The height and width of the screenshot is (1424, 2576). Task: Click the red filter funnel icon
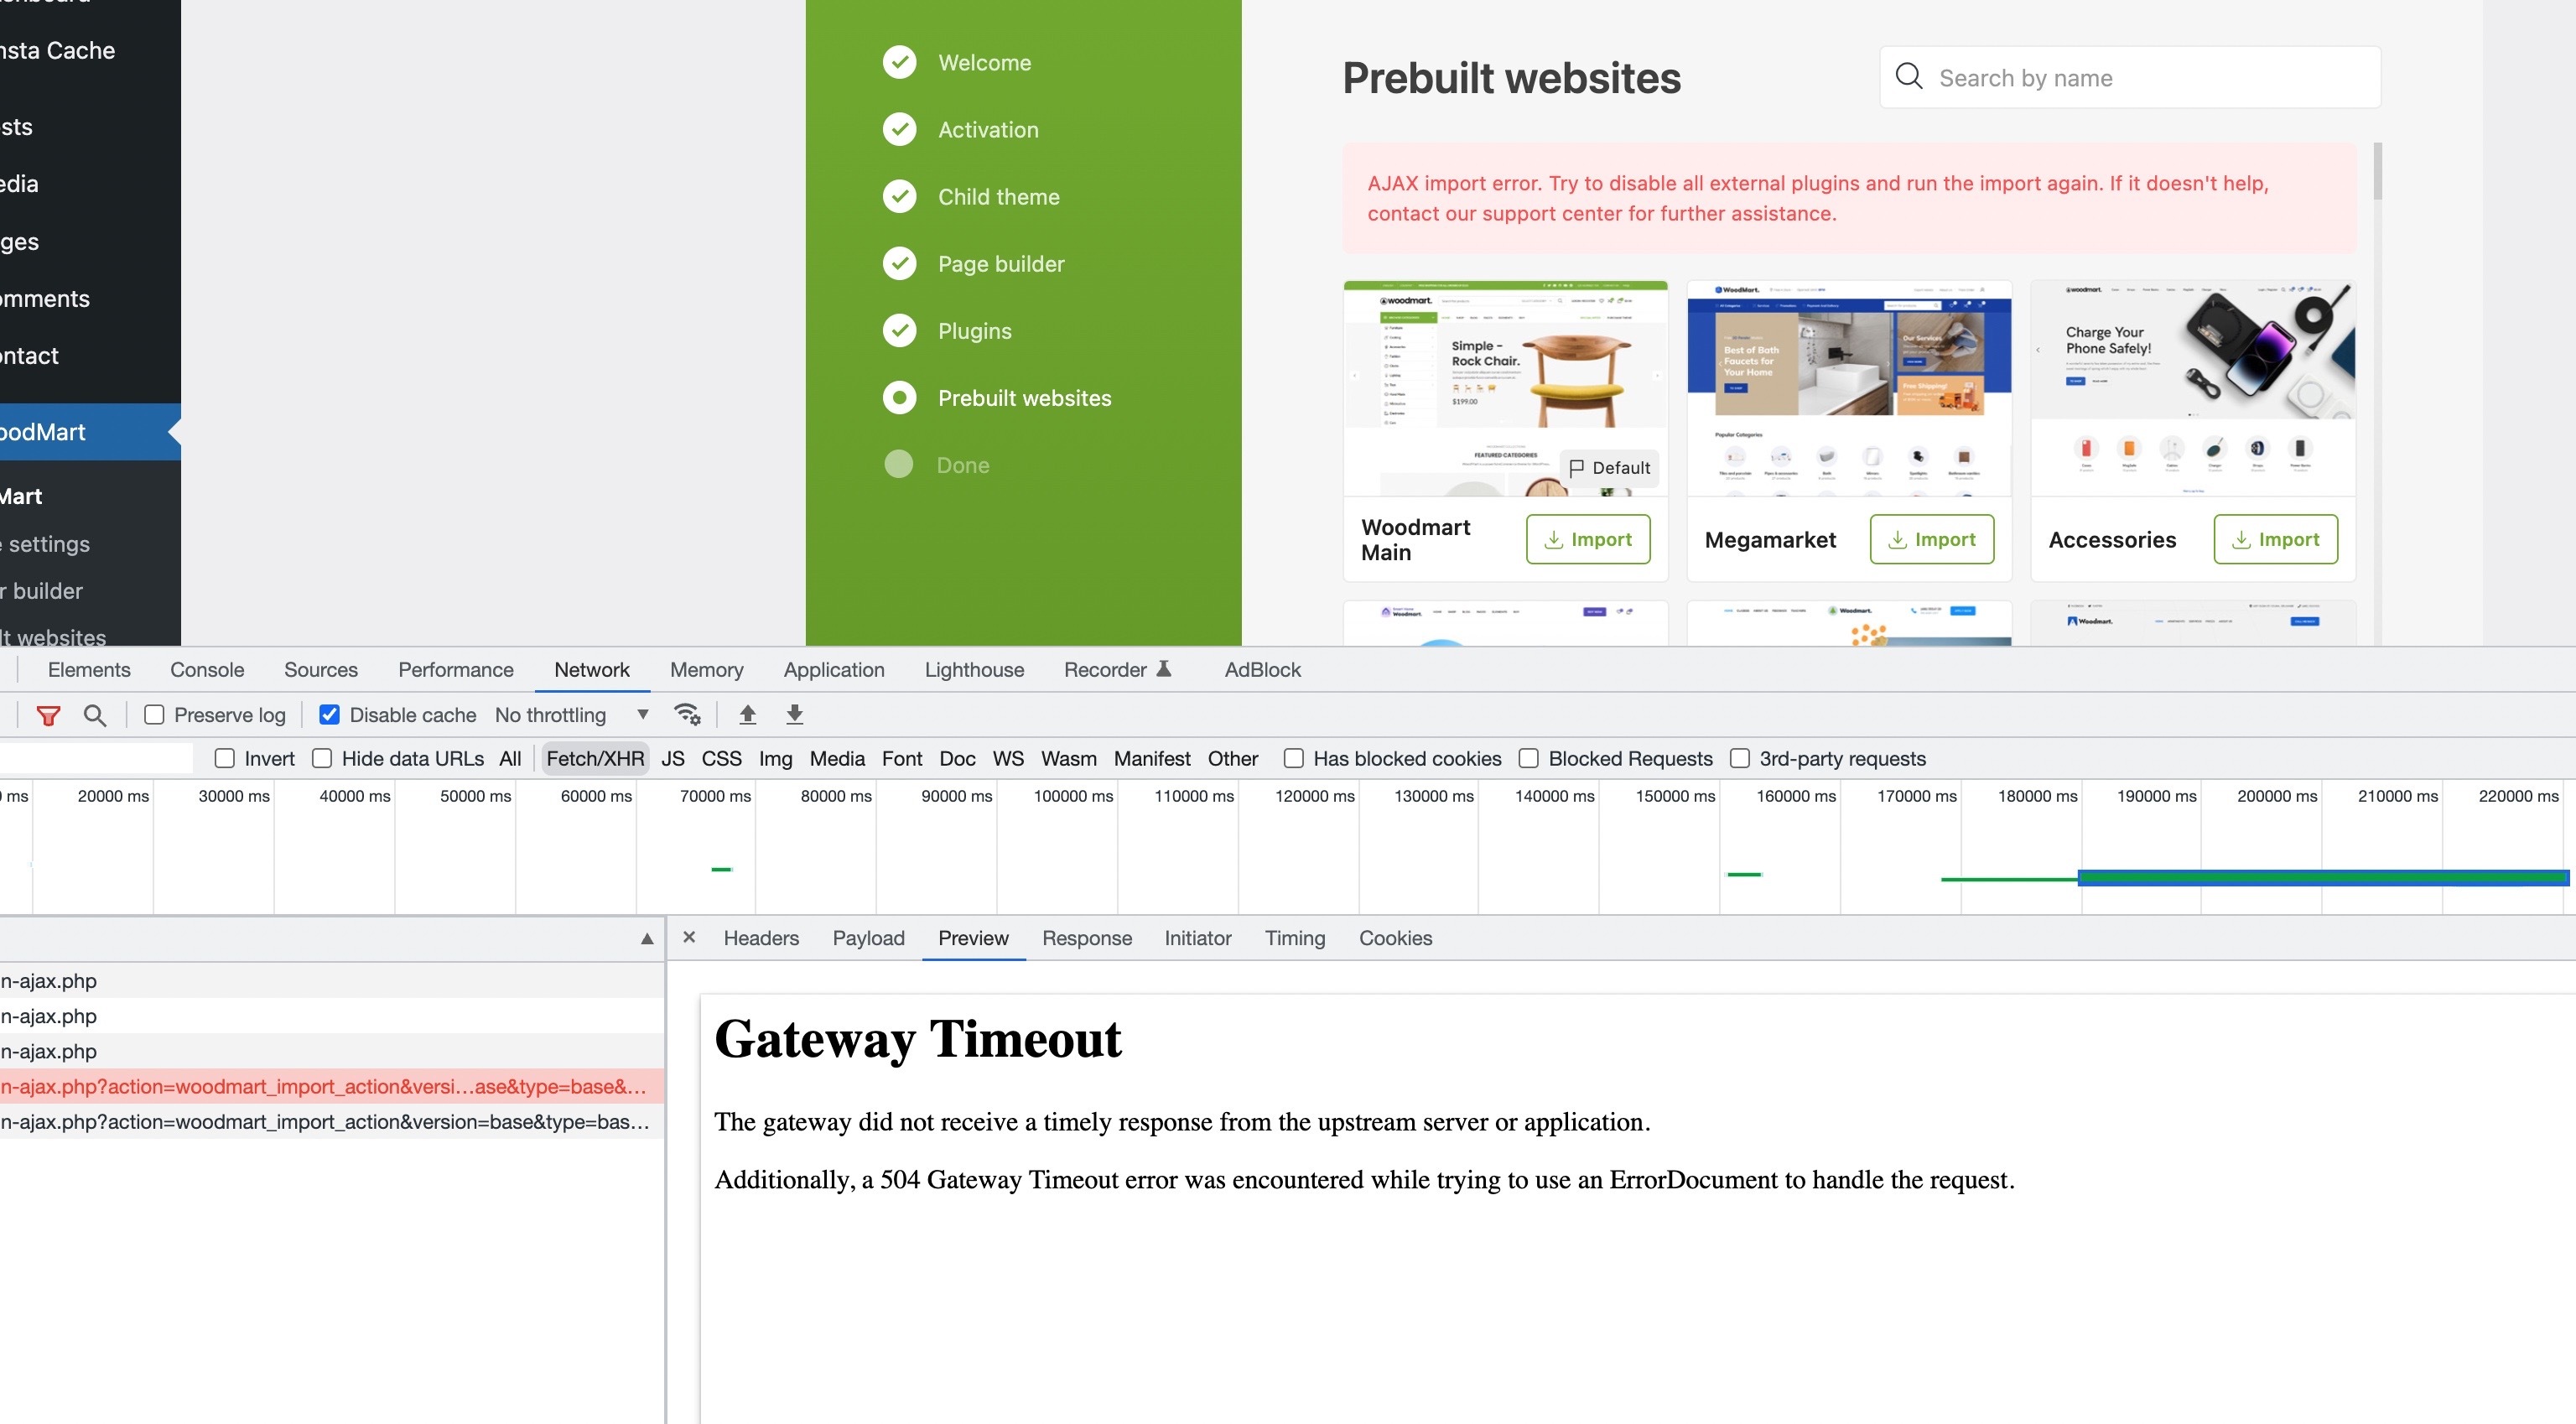click(48, 715)
